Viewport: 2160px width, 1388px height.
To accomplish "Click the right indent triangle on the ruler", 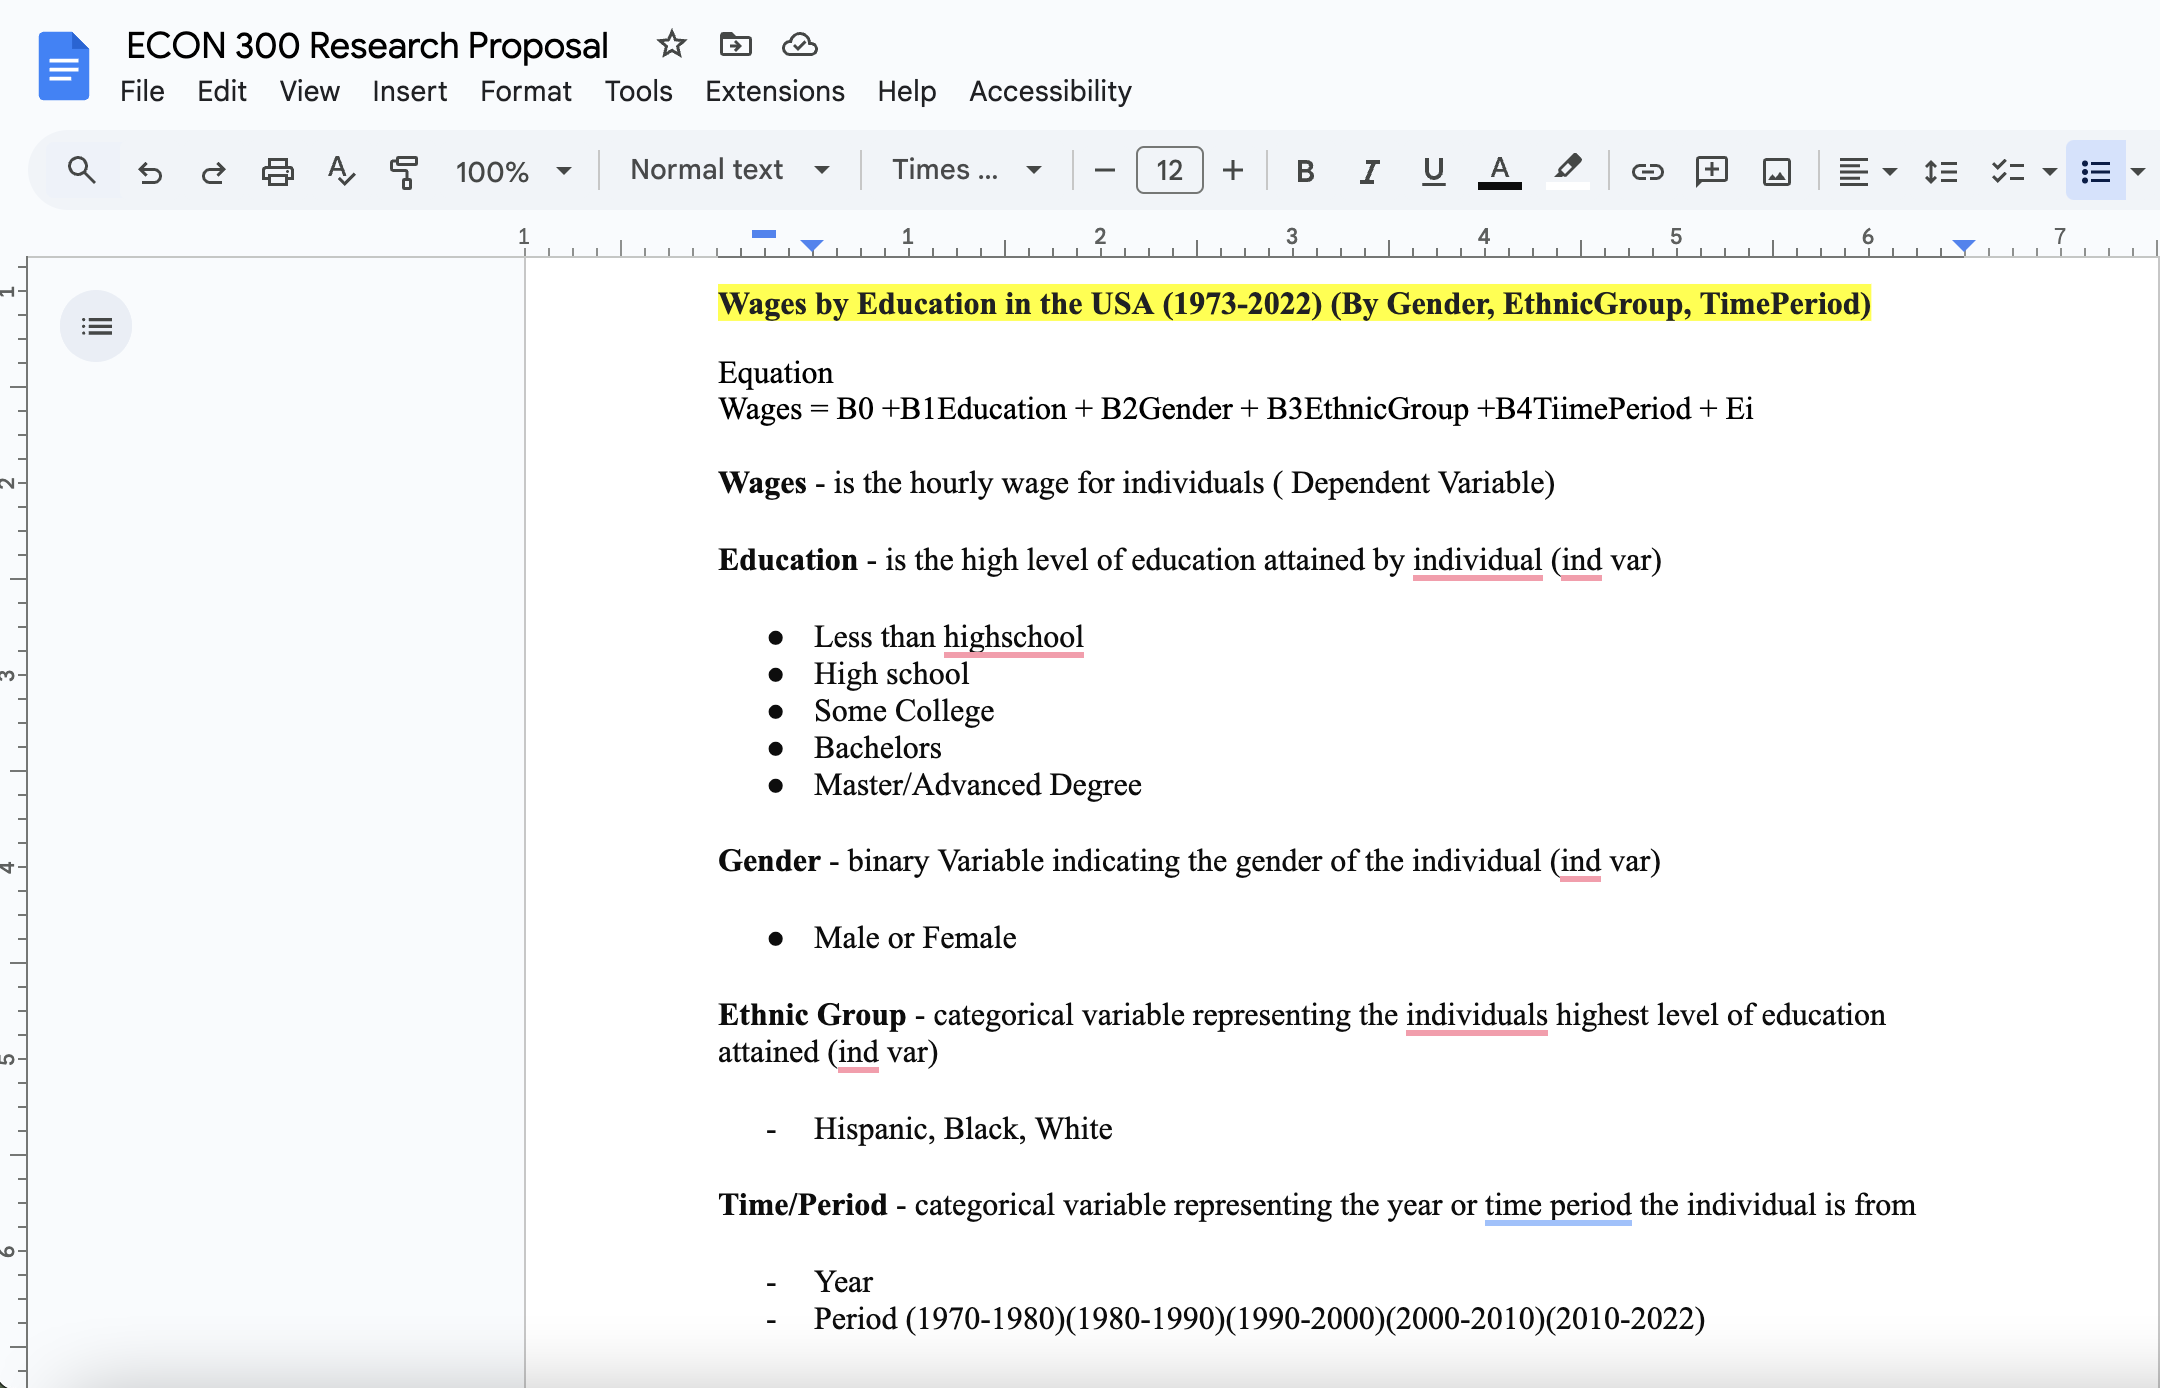I will 1964,245.
